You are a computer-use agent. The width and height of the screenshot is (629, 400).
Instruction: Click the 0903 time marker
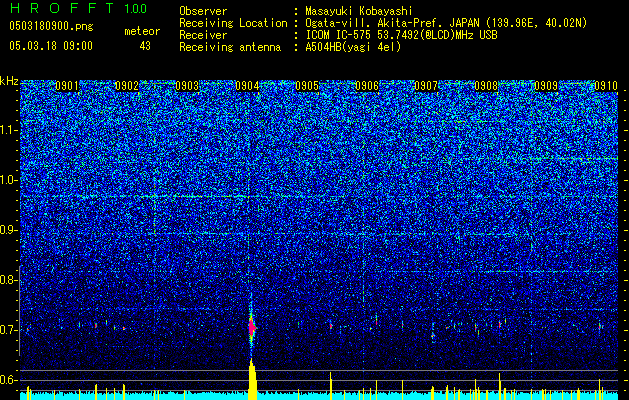(x=187, y=86)
